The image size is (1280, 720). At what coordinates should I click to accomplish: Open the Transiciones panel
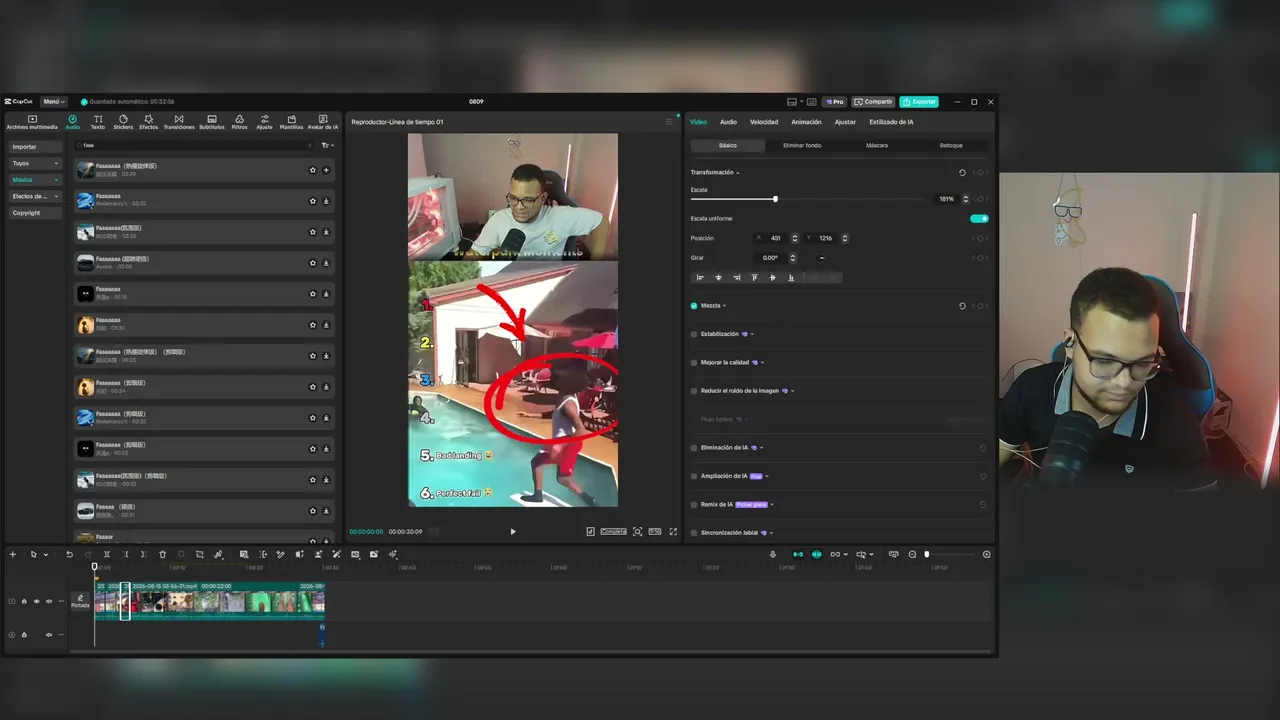(179, 122)
